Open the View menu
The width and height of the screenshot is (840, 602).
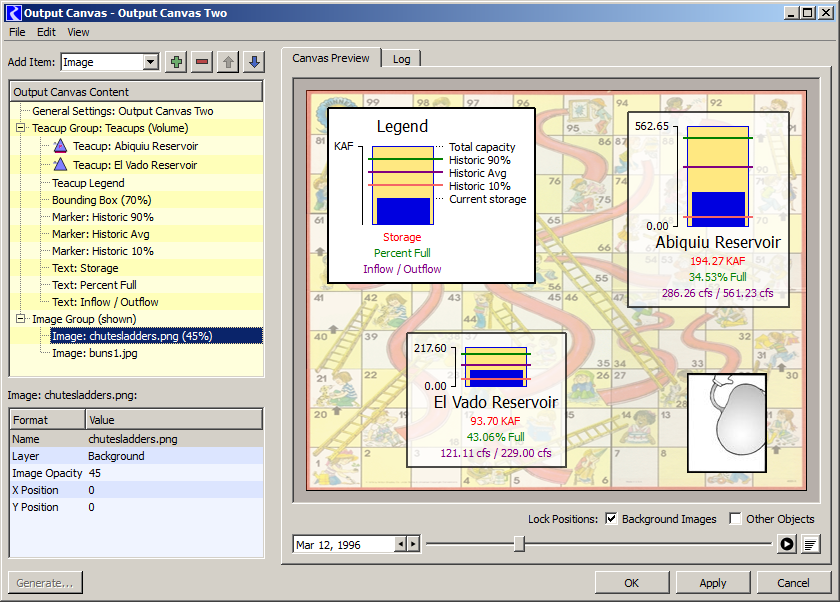(x=78, y=32)
